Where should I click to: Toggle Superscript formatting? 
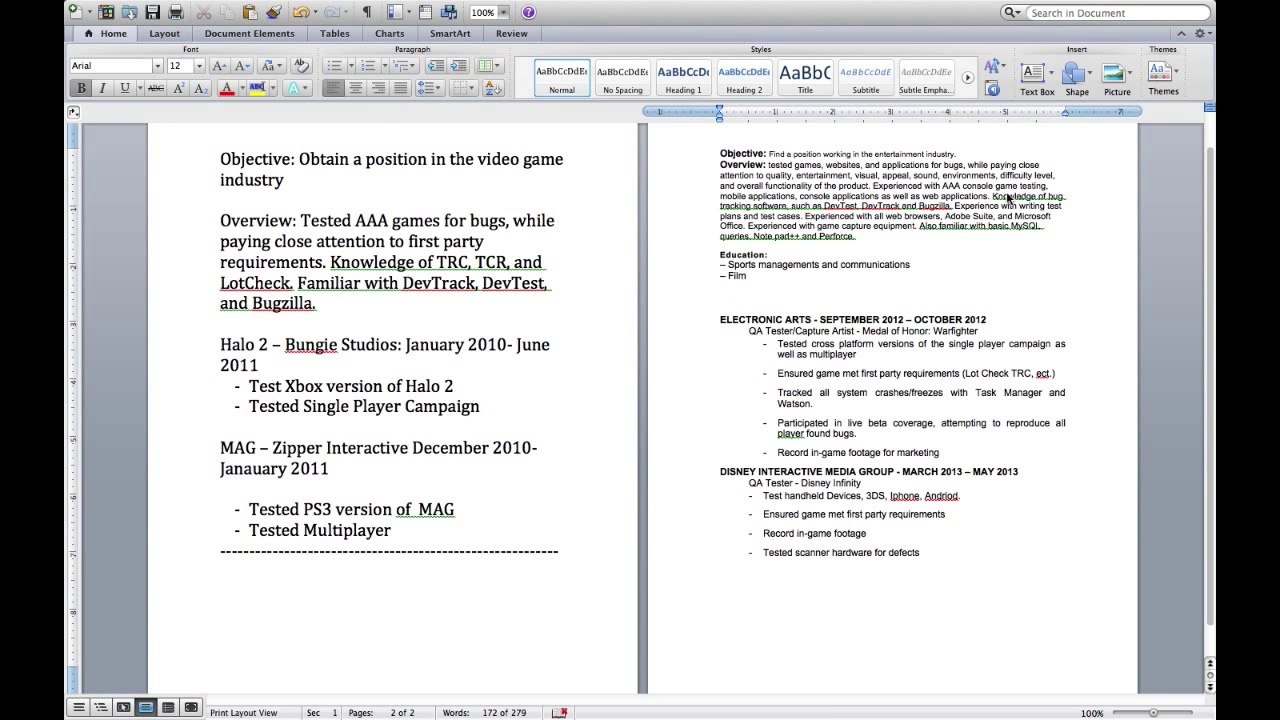point(178,88)
